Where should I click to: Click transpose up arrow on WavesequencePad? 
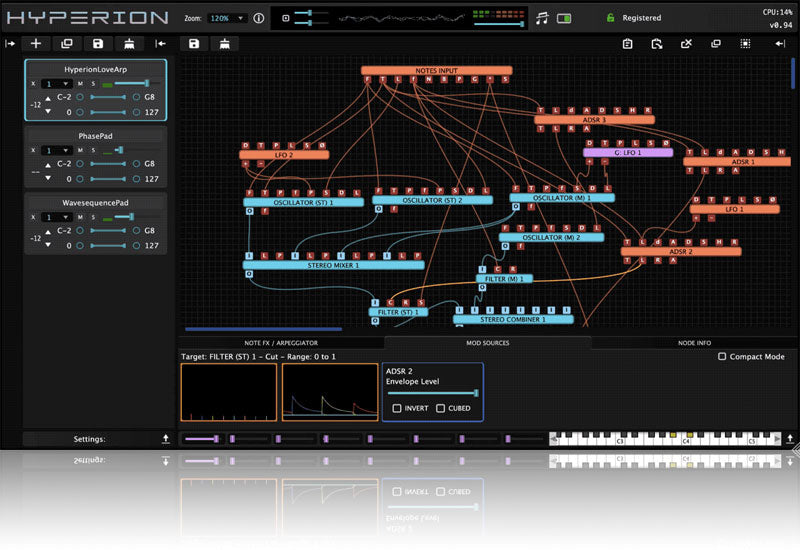(48, 232)
